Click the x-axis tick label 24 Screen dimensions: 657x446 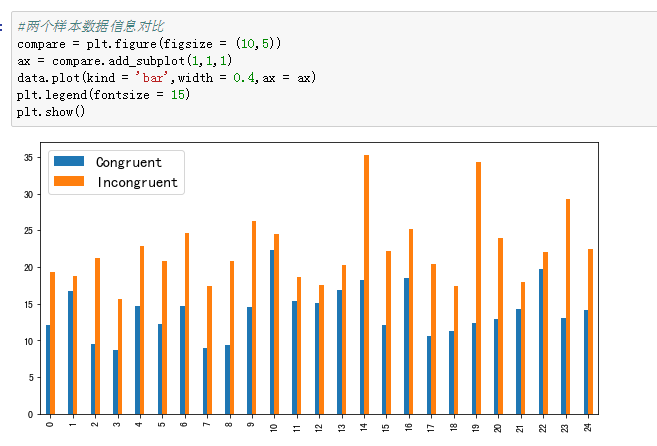coord(588,427)
